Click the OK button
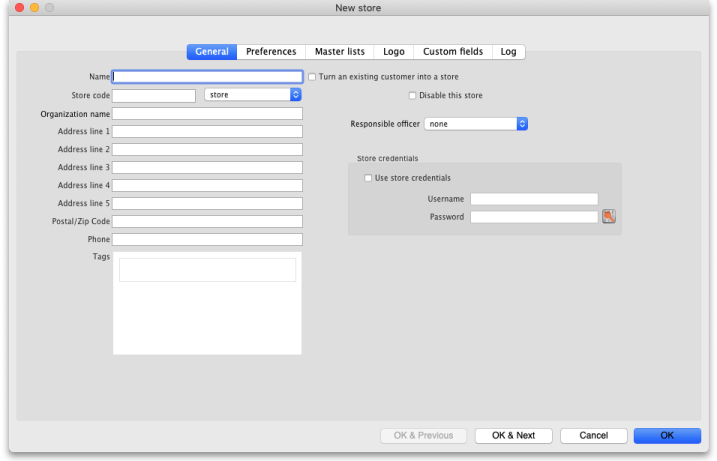The image size is (717, 461). (x=667, y=436)
